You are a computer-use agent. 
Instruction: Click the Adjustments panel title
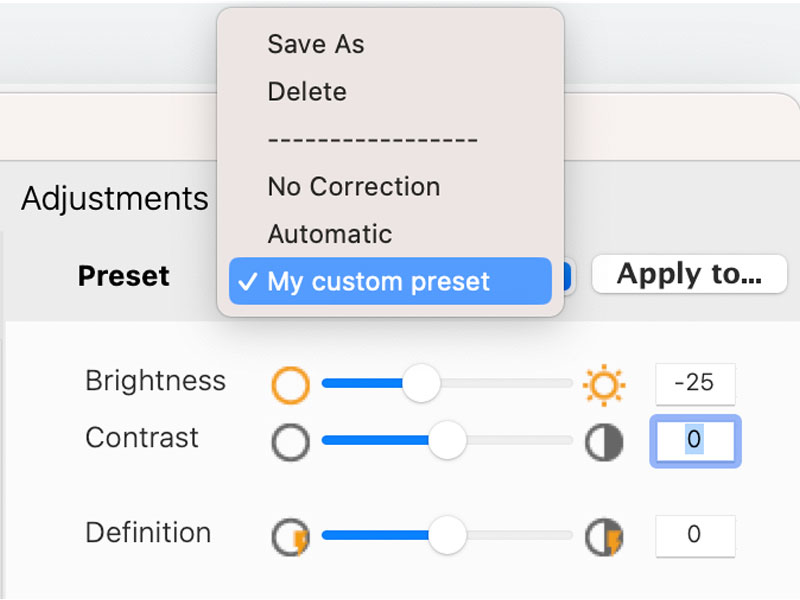pyautogui.click(x=114, y=198)
